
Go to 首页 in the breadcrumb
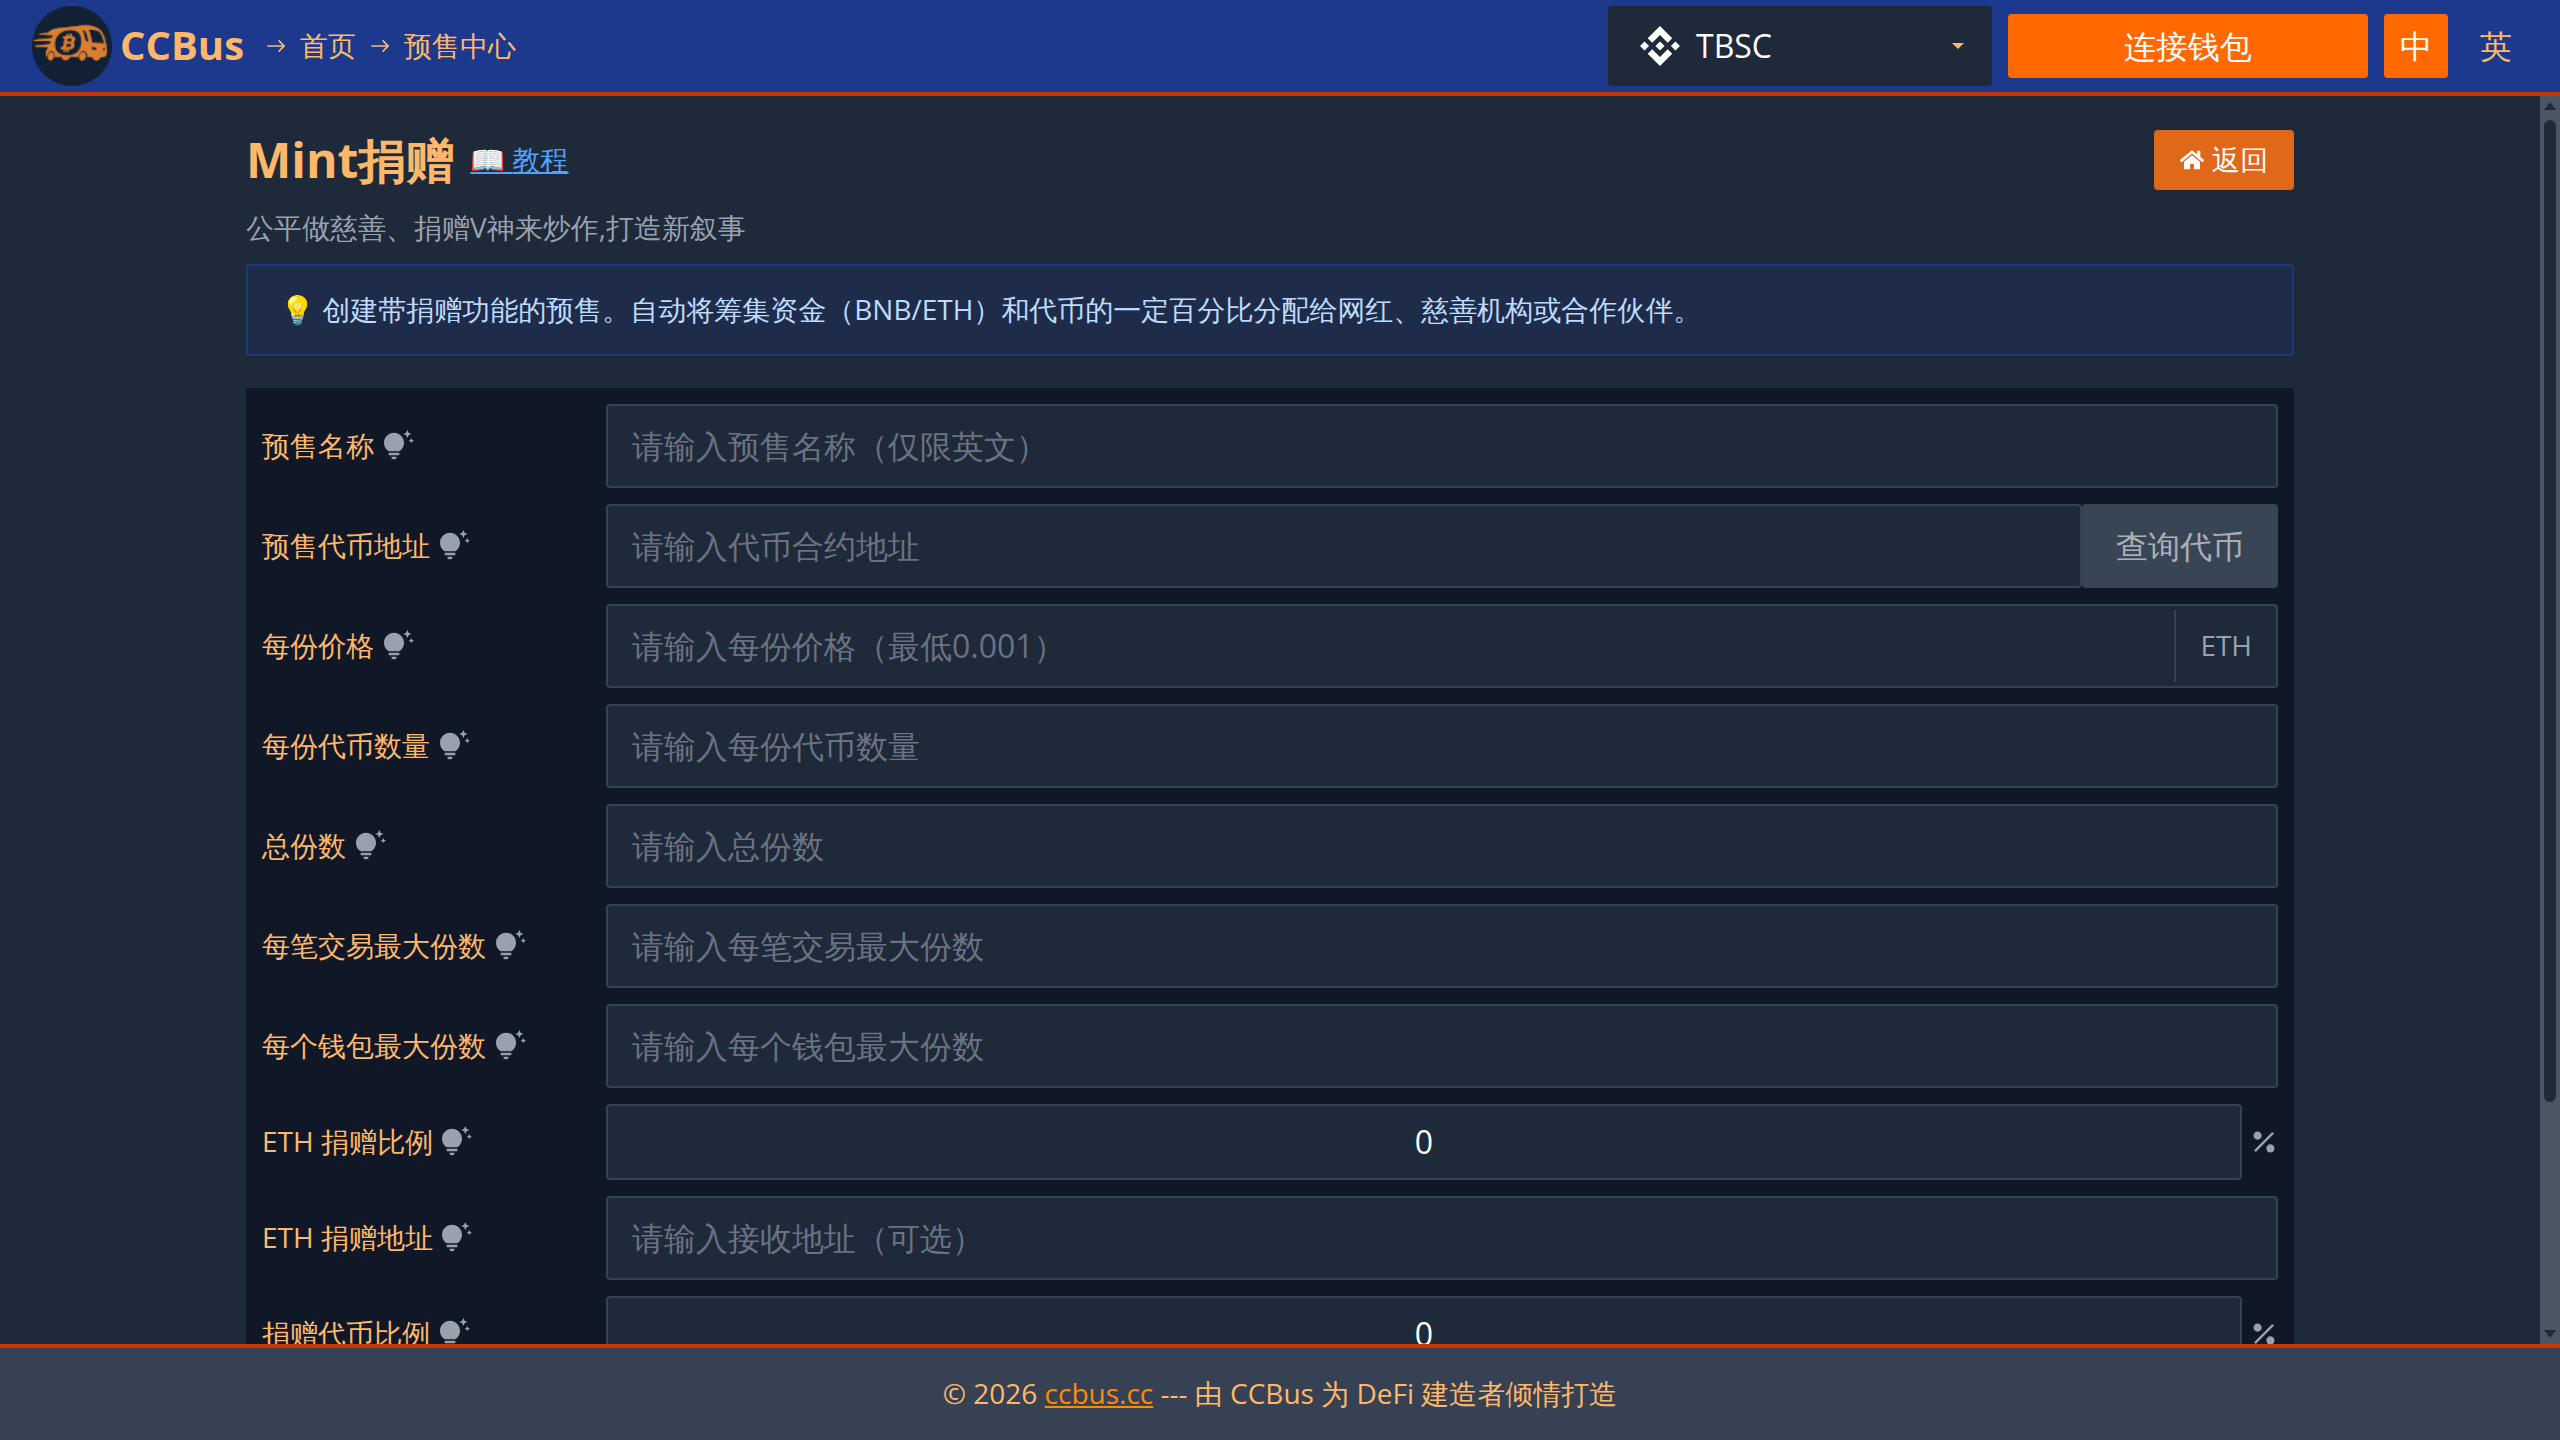coord(327,46)
